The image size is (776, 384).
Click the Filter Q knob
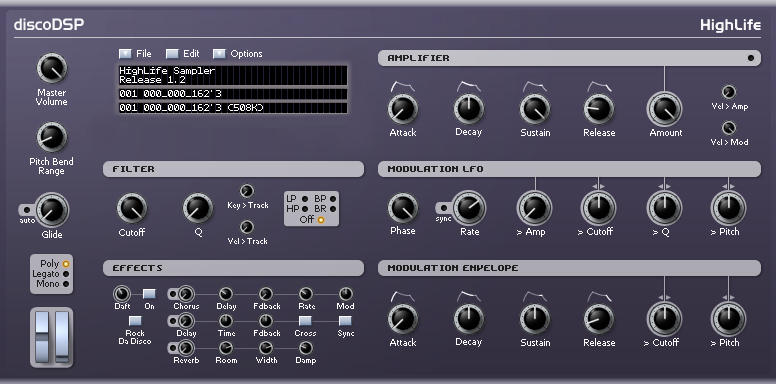[198, 208]
